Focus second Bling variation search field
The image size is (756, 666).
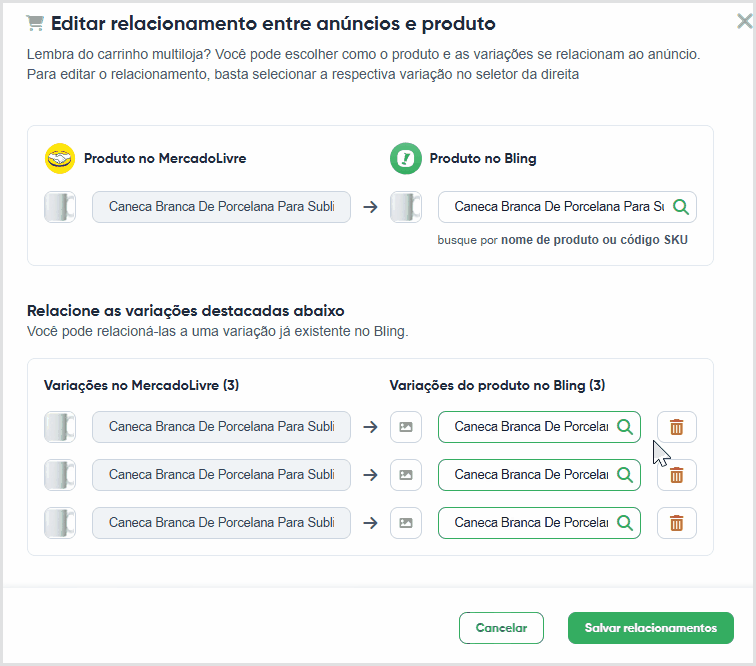point(539,475)
